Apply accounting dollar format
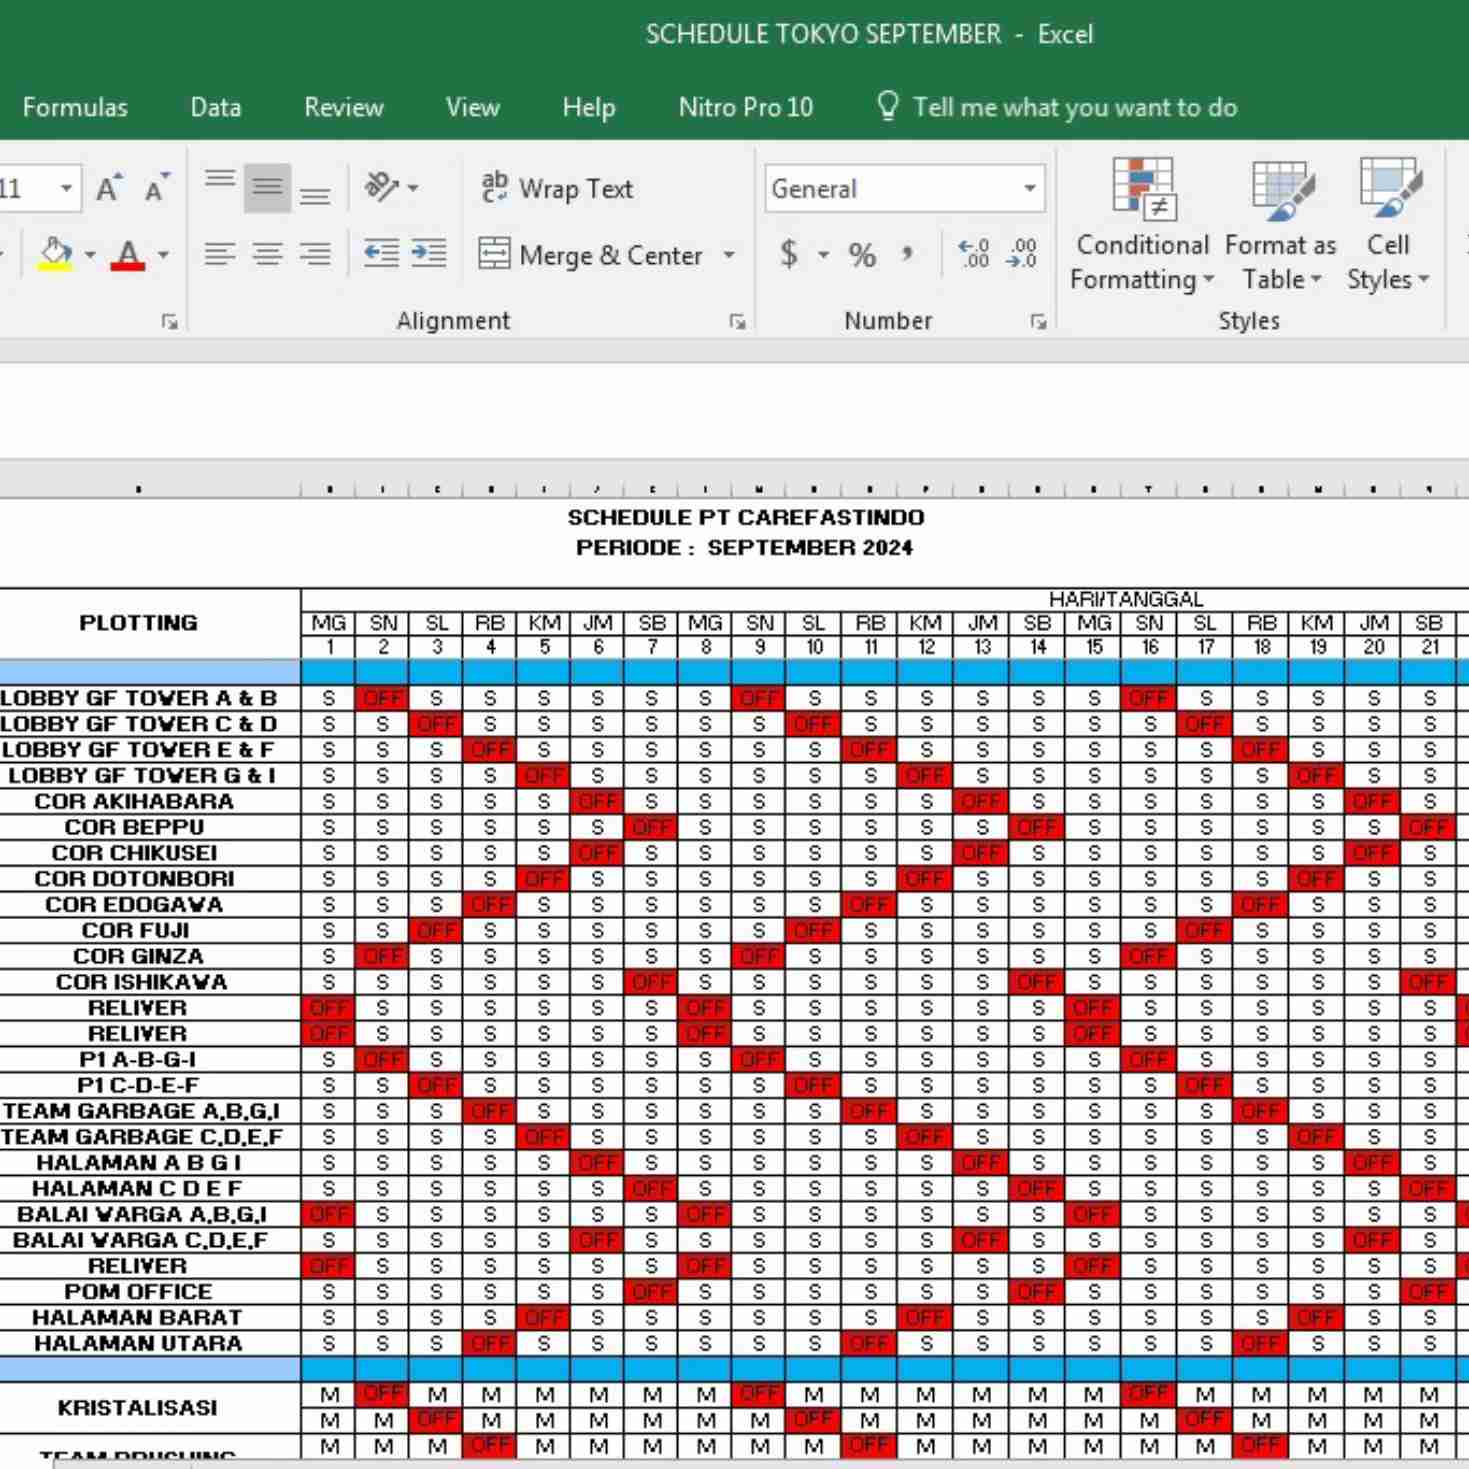This screenshot has width=1469, height=1469. [x=789, y=254]
